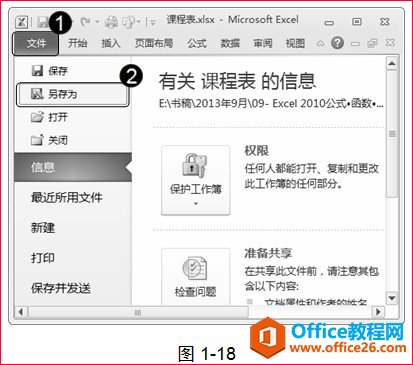The width and height of the screenshot is (413, 365).
Task: Choose 另存为 (Save As)
Action: (72, 94)
